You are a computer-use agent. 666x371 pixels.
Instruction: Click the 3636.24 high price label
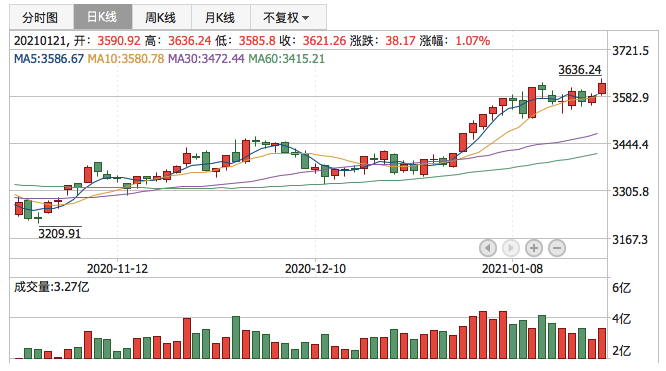coord(580,70)
